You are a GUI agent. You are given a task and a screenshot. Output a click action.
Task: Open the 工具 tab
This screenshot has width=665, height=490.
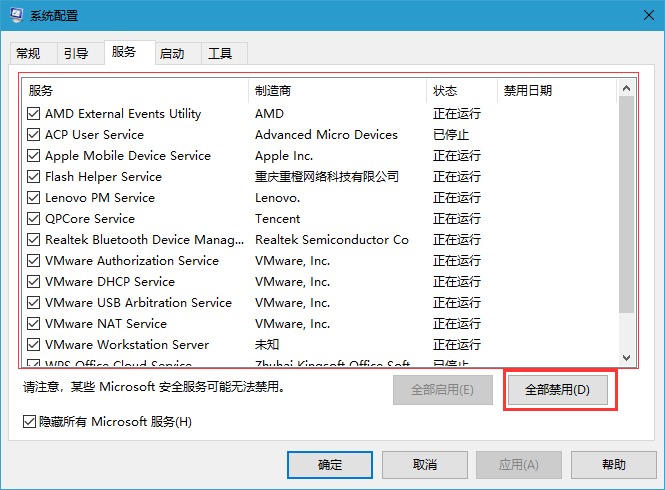220,54
